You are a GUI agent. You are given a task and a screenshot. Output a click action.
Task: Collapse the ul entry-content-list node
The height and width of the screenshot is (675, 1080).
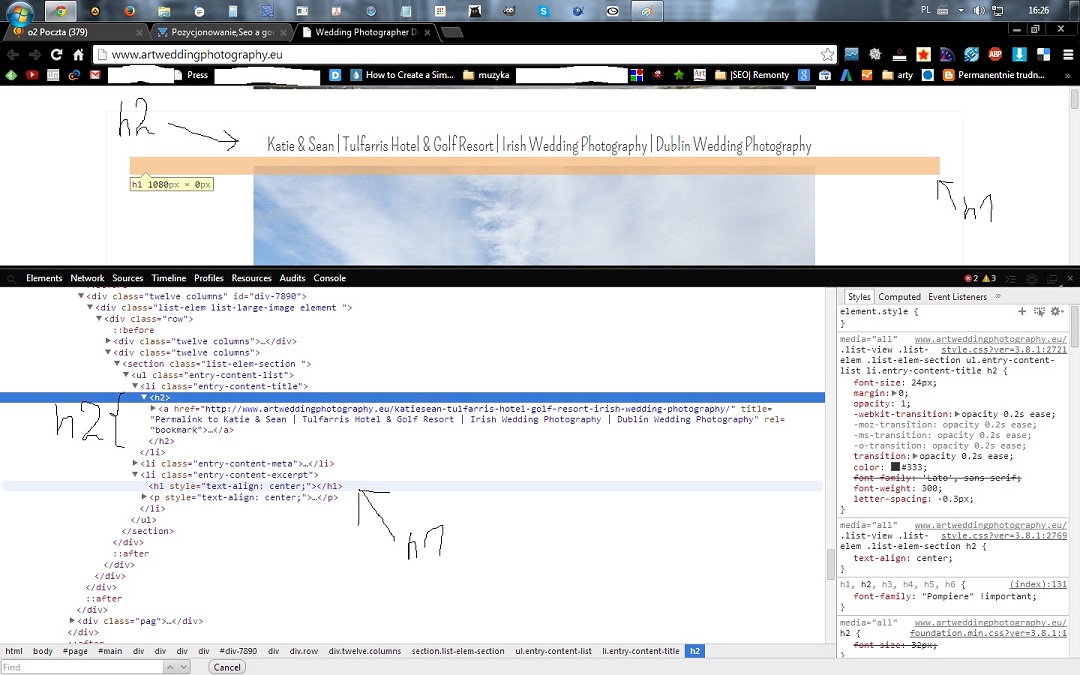[127, 375]
